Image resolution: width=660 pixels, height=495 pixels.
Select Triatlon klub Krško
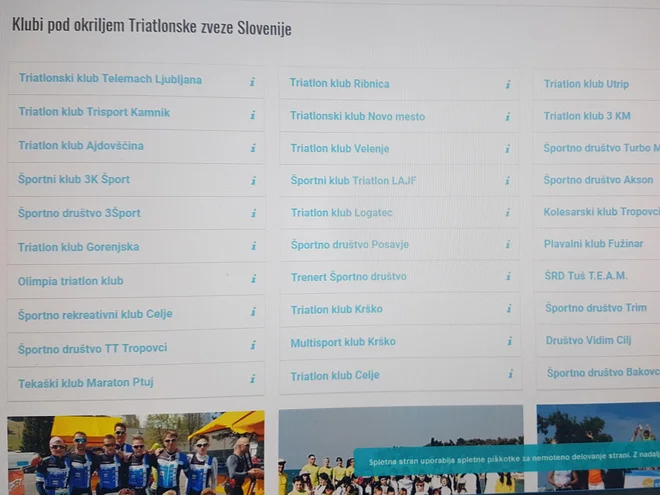(337, 309)
